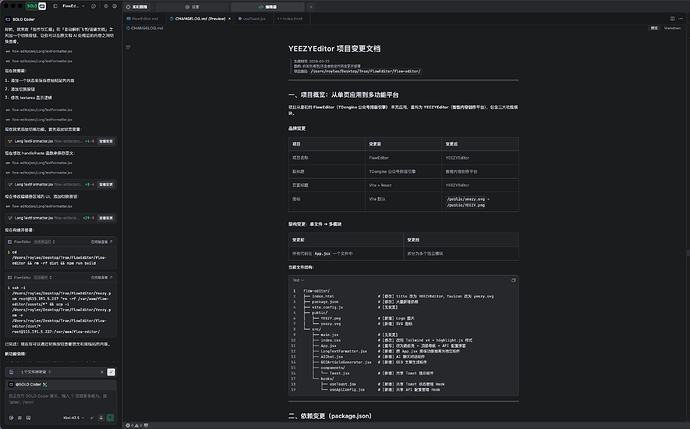Open the index.html file tab
This screenshot has width=690, height=429.
point(290,18)
